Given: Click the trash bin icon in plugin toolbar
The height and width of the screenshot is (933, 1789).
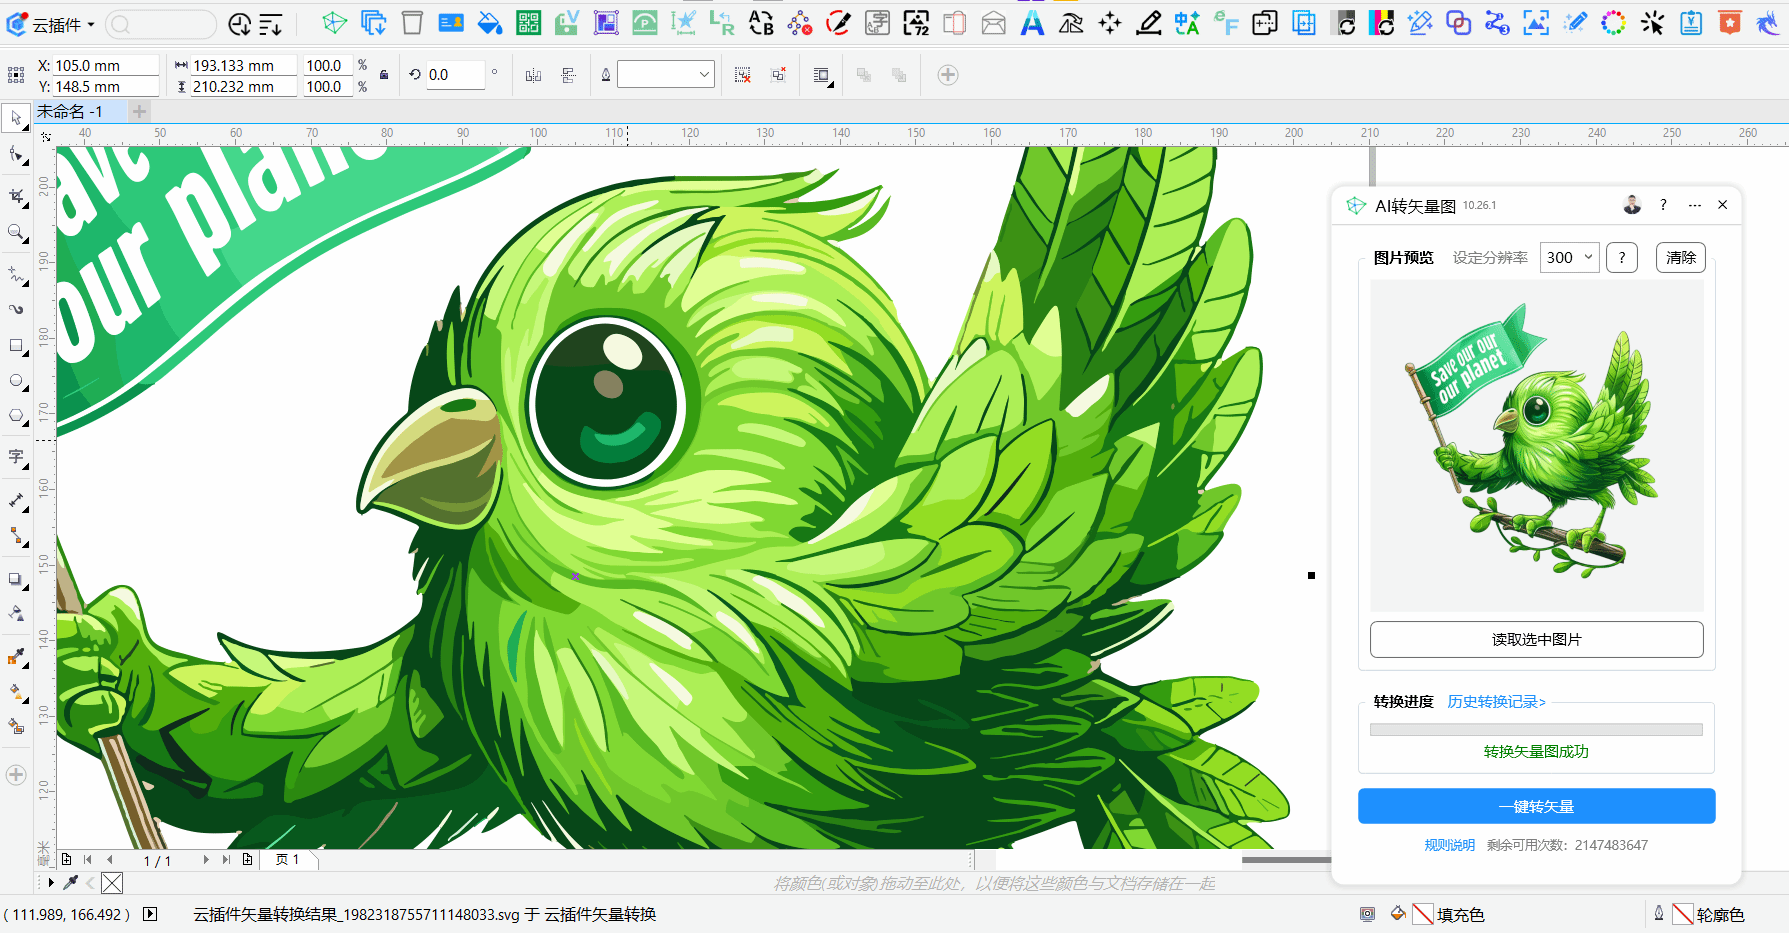Looking at the screenshot, I should pyautogui.click(x=412, y=23).
